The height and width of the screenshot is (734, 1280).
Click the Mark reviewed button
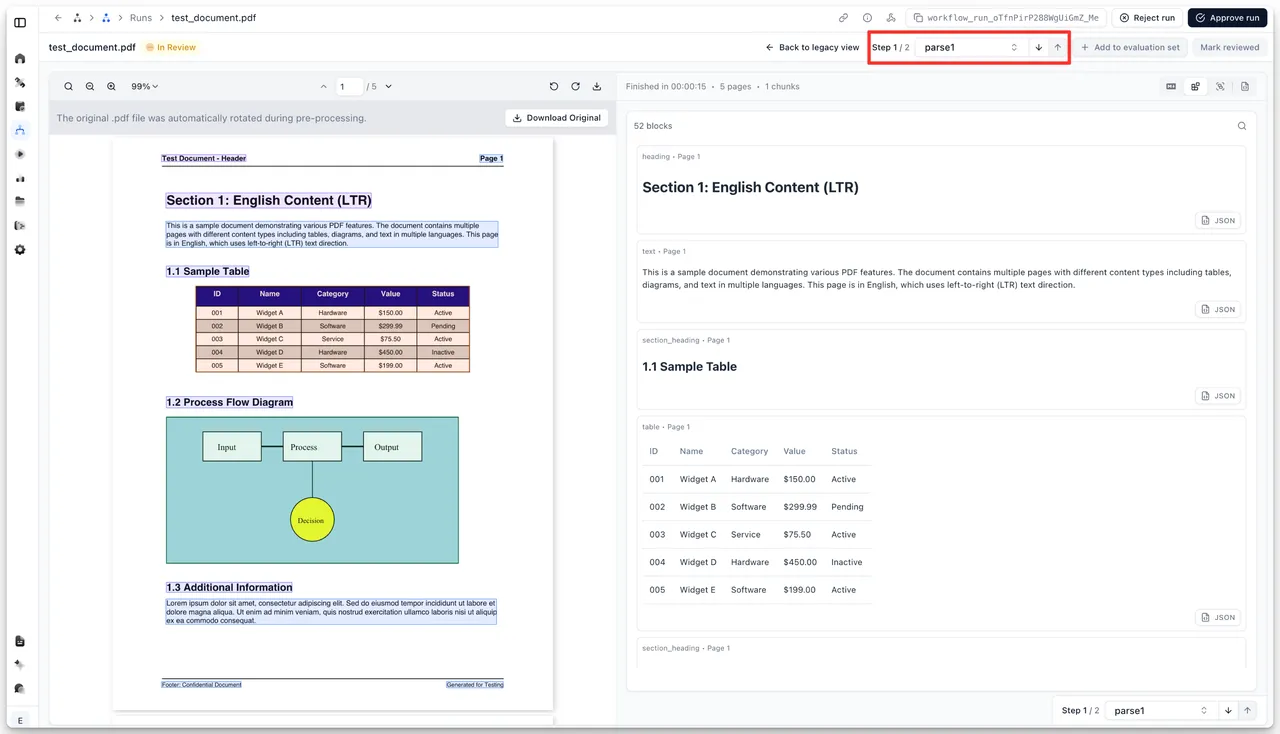[1229, 47]
